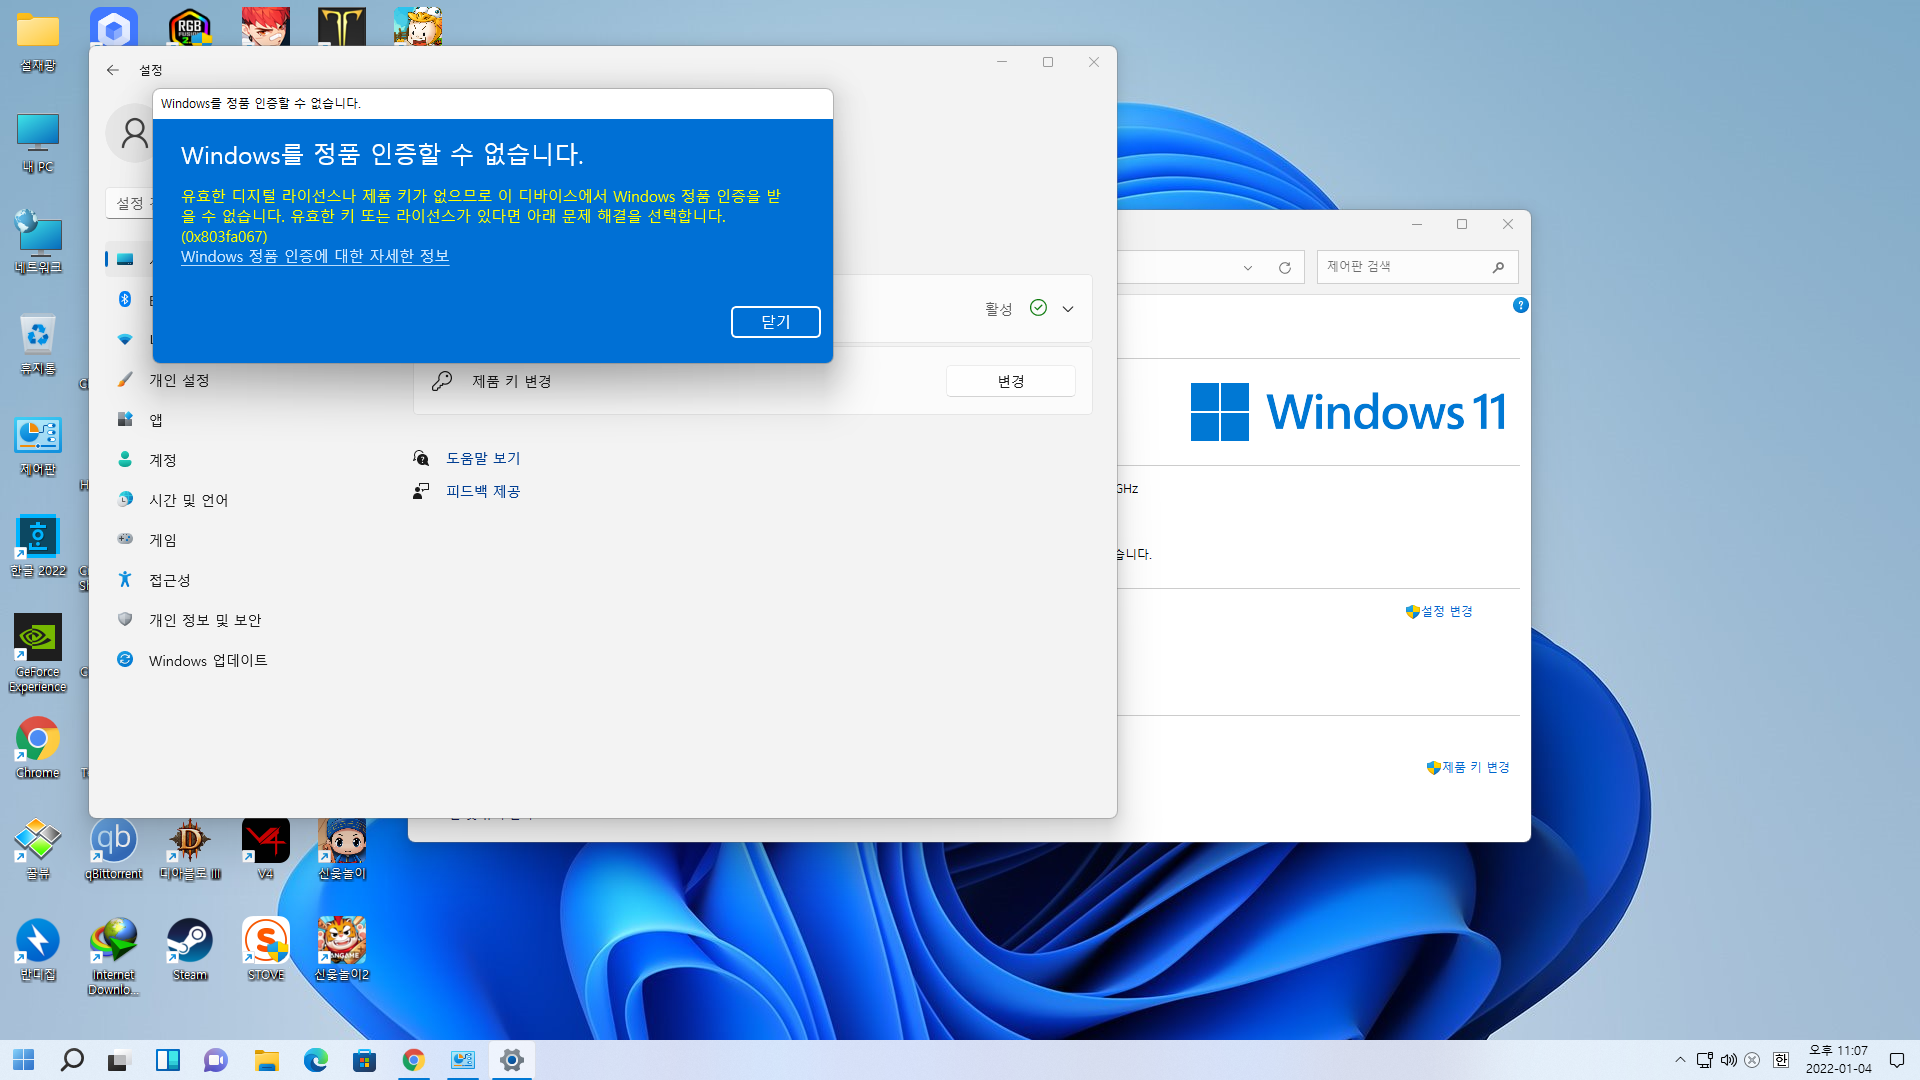Click the Control Panel help question mark icon
1920x1080 pixels.
tap(1520, 305)
